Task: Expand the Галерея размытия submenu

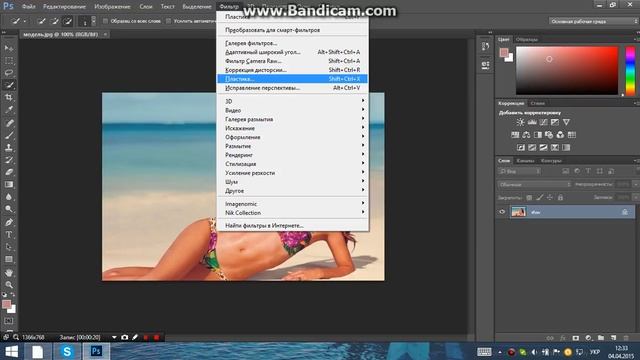Action: (x=293, y=119)
